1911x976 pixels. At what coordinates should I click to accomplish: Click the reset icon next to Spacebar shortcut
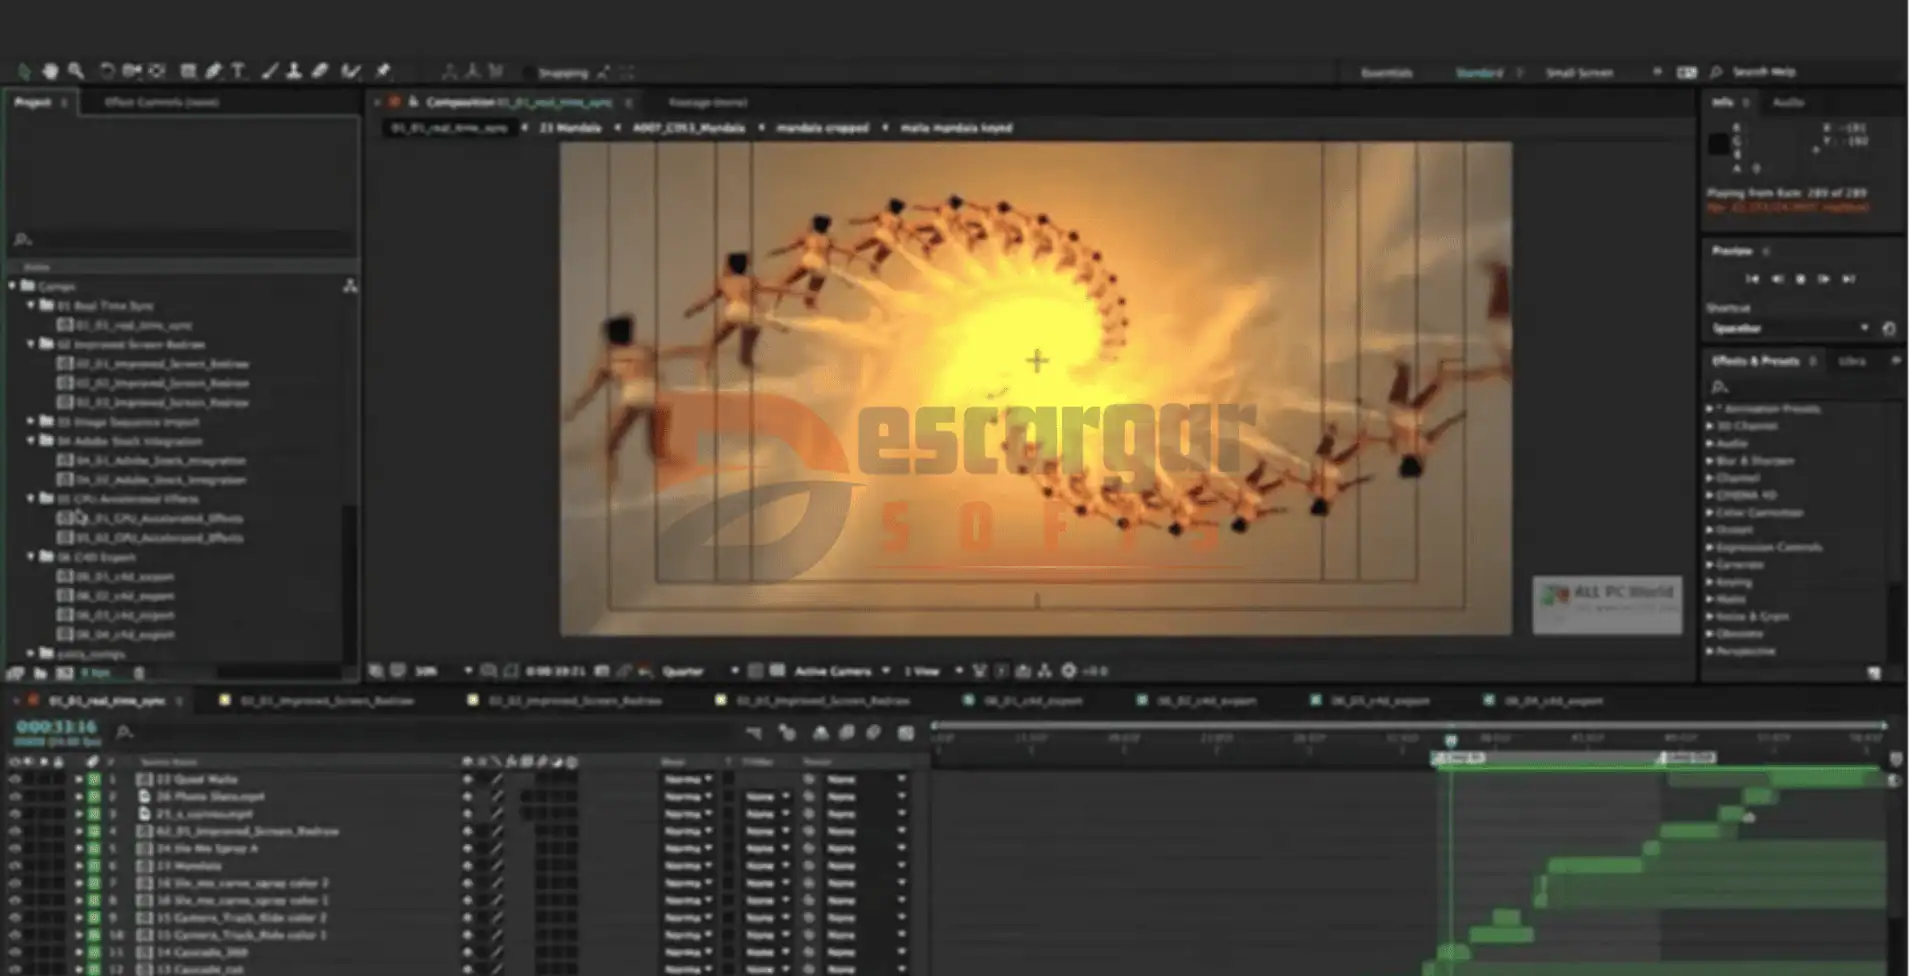click(1888, 329)
